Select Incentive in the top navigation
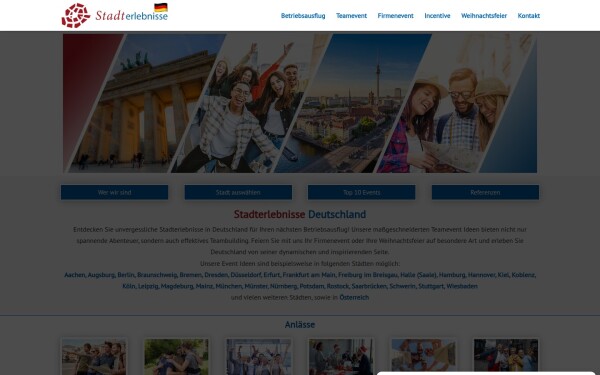This screenshot has width=600, height=375. pyautogui.click(x=437, y=16)
